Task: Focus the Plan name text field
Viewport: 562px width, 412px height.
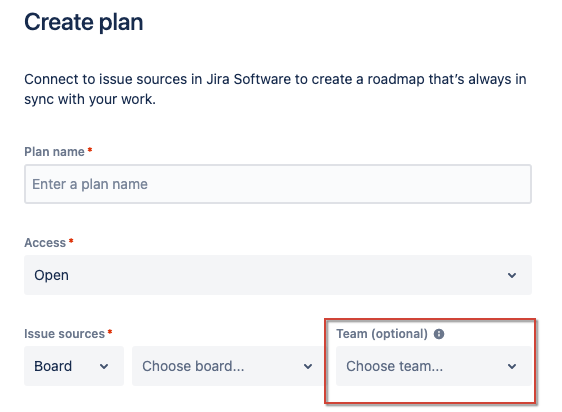Action: (278, 184)
